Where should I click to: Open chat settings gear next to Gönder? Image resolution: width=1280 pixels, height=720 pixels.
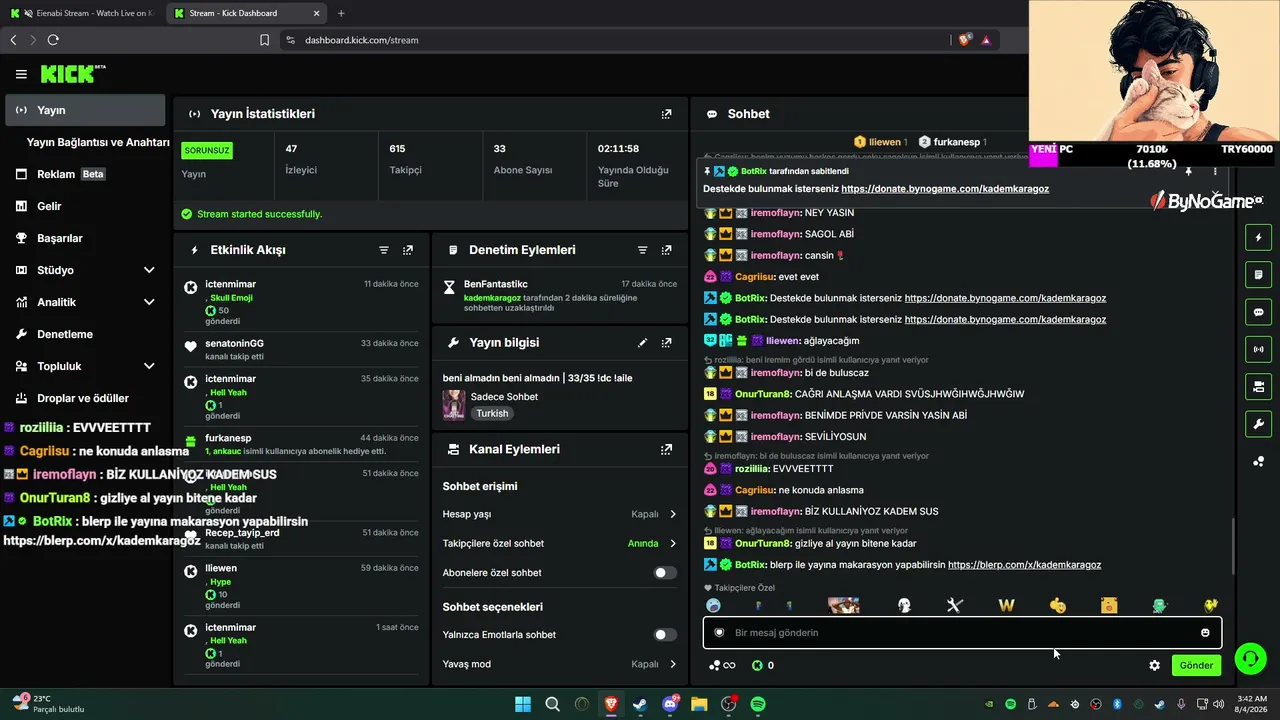click(x=1155, y=665)
